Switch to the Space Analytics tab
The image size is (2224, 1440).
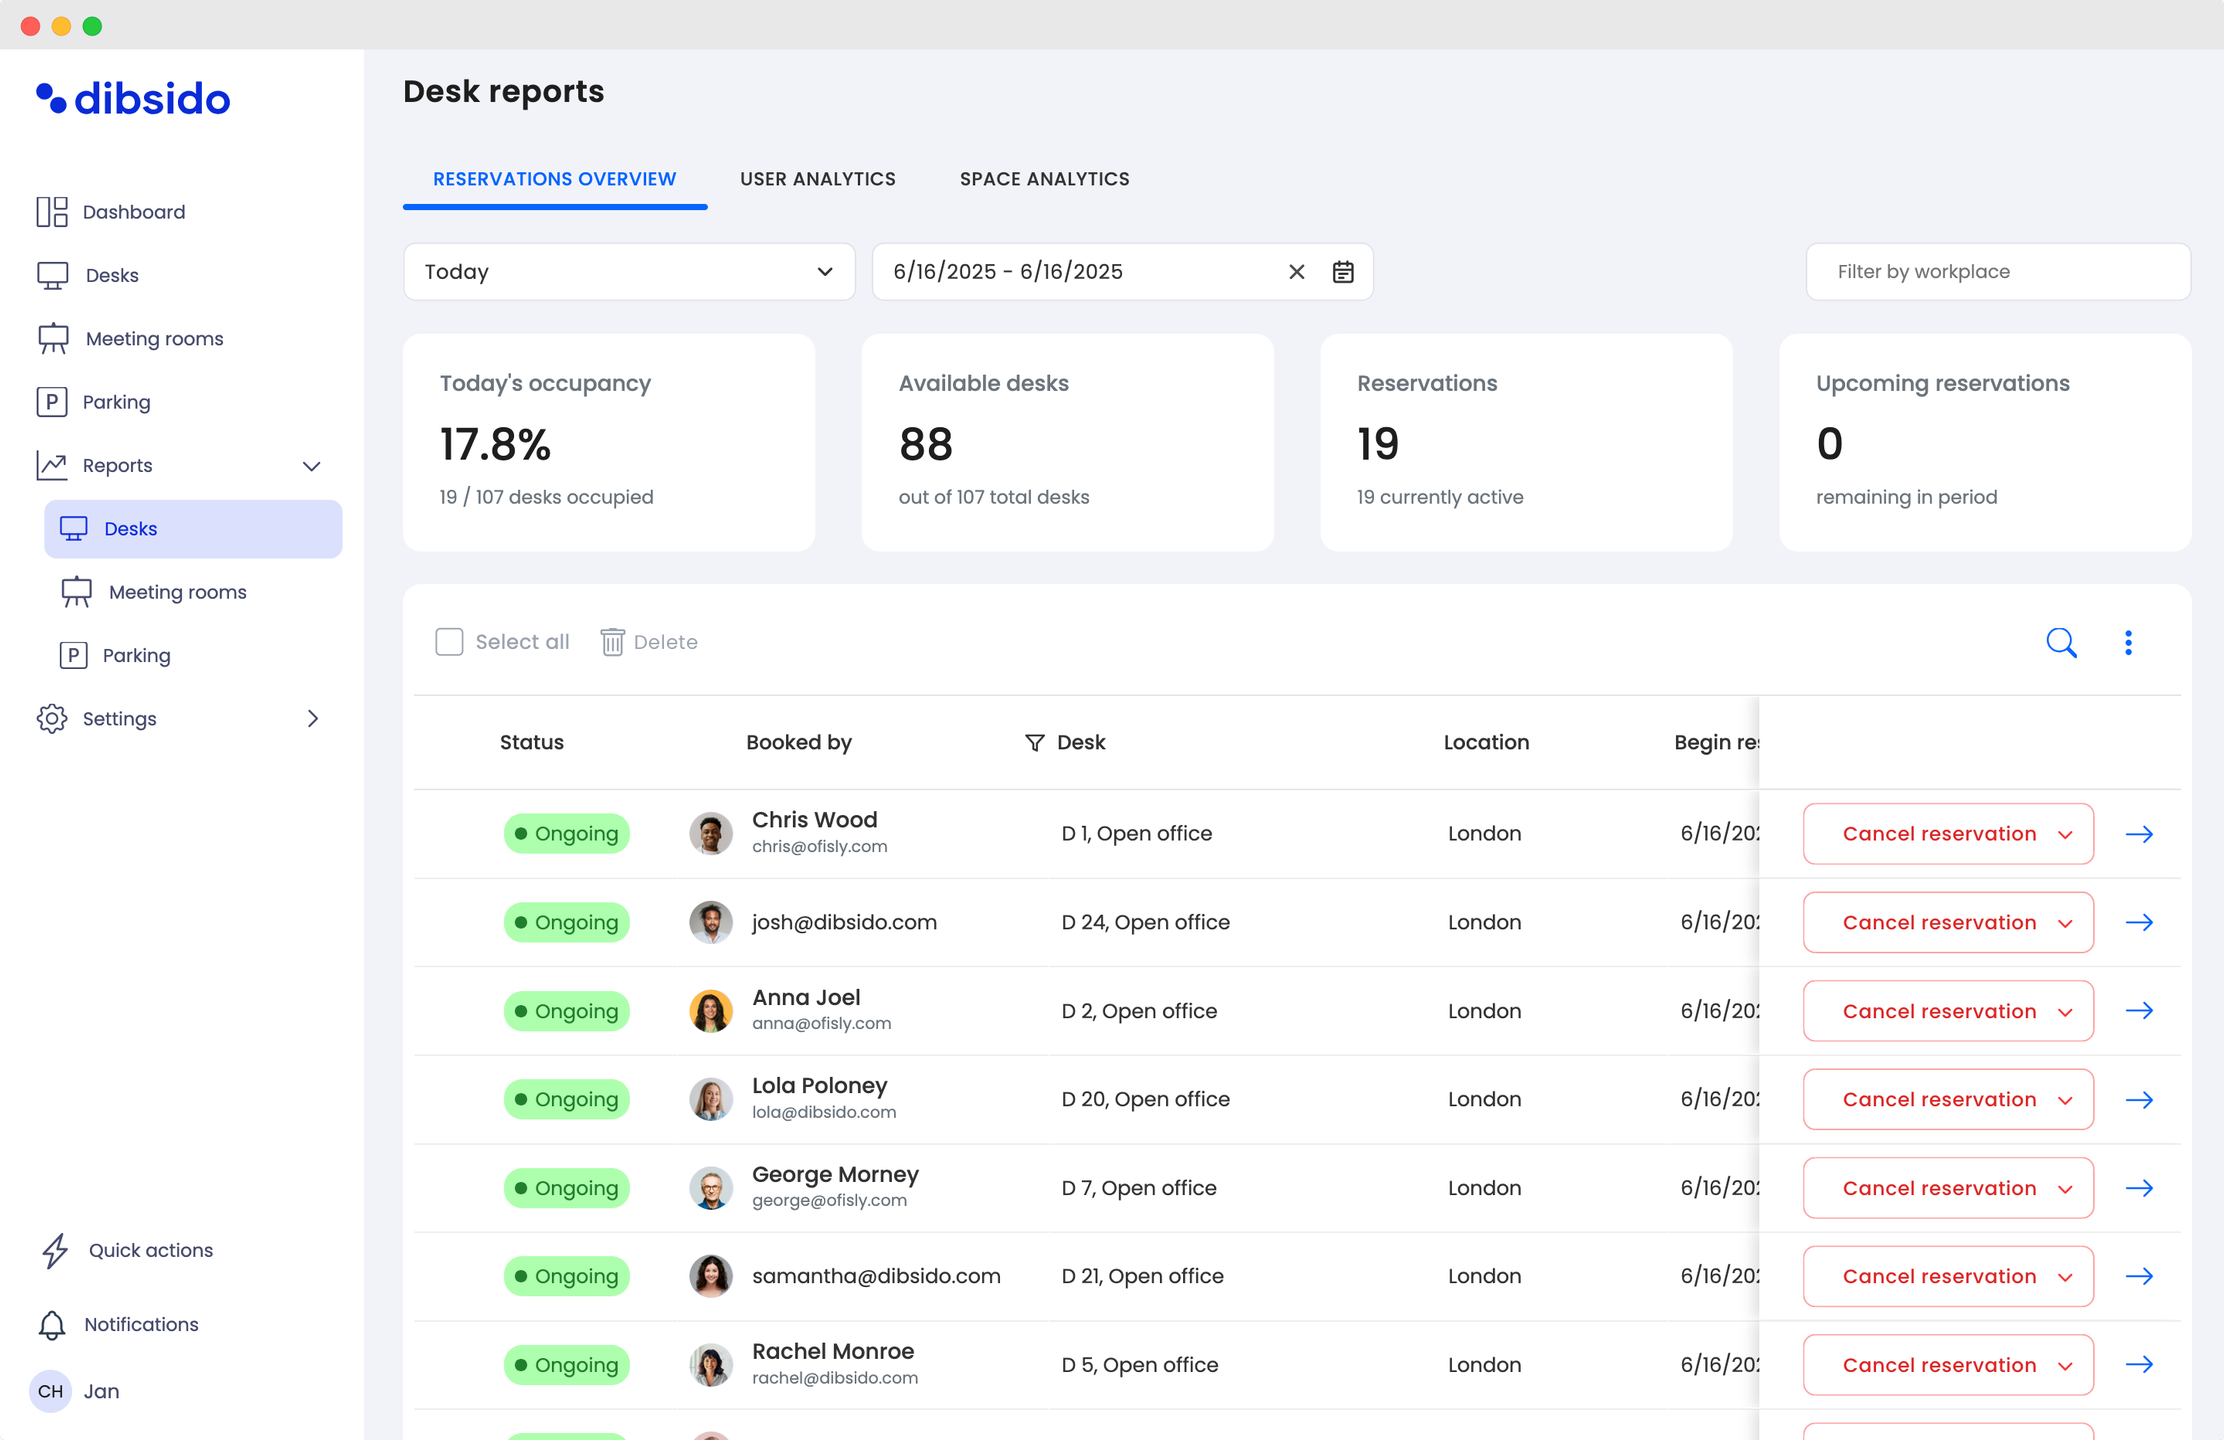coord(1044,179)
